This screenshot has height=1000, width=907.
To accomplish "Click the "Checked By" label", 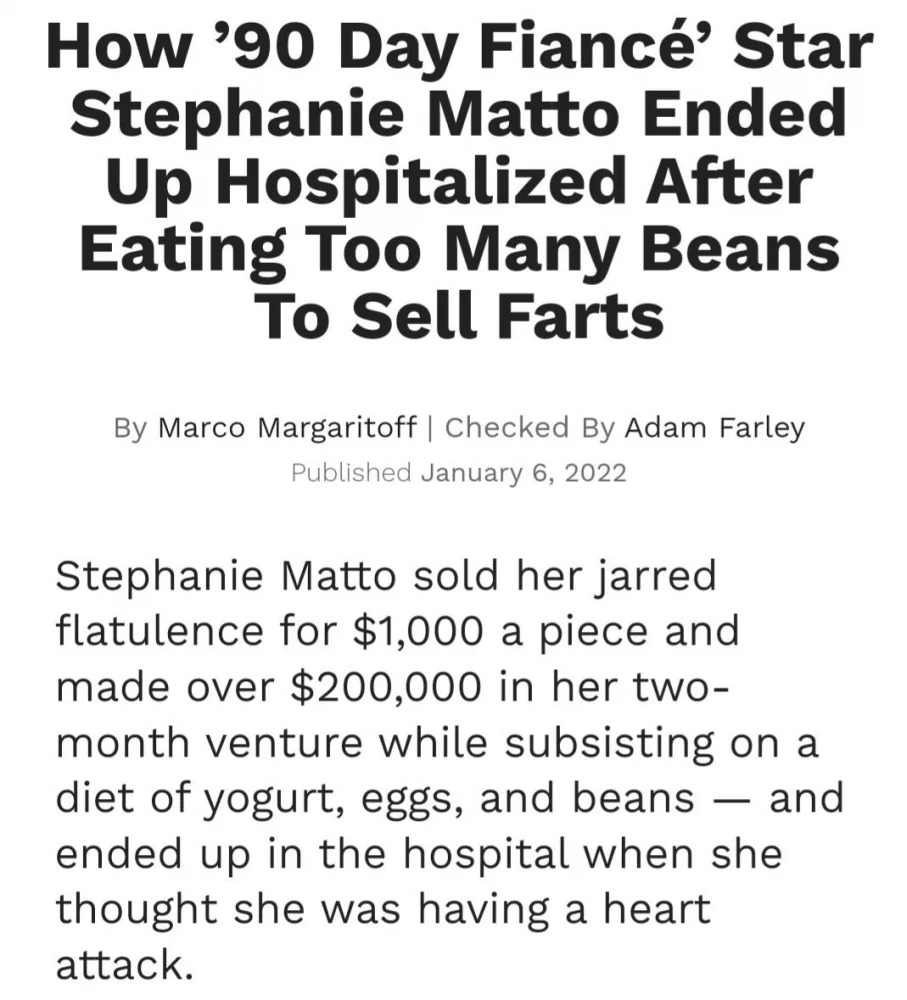I will (529, 428).
